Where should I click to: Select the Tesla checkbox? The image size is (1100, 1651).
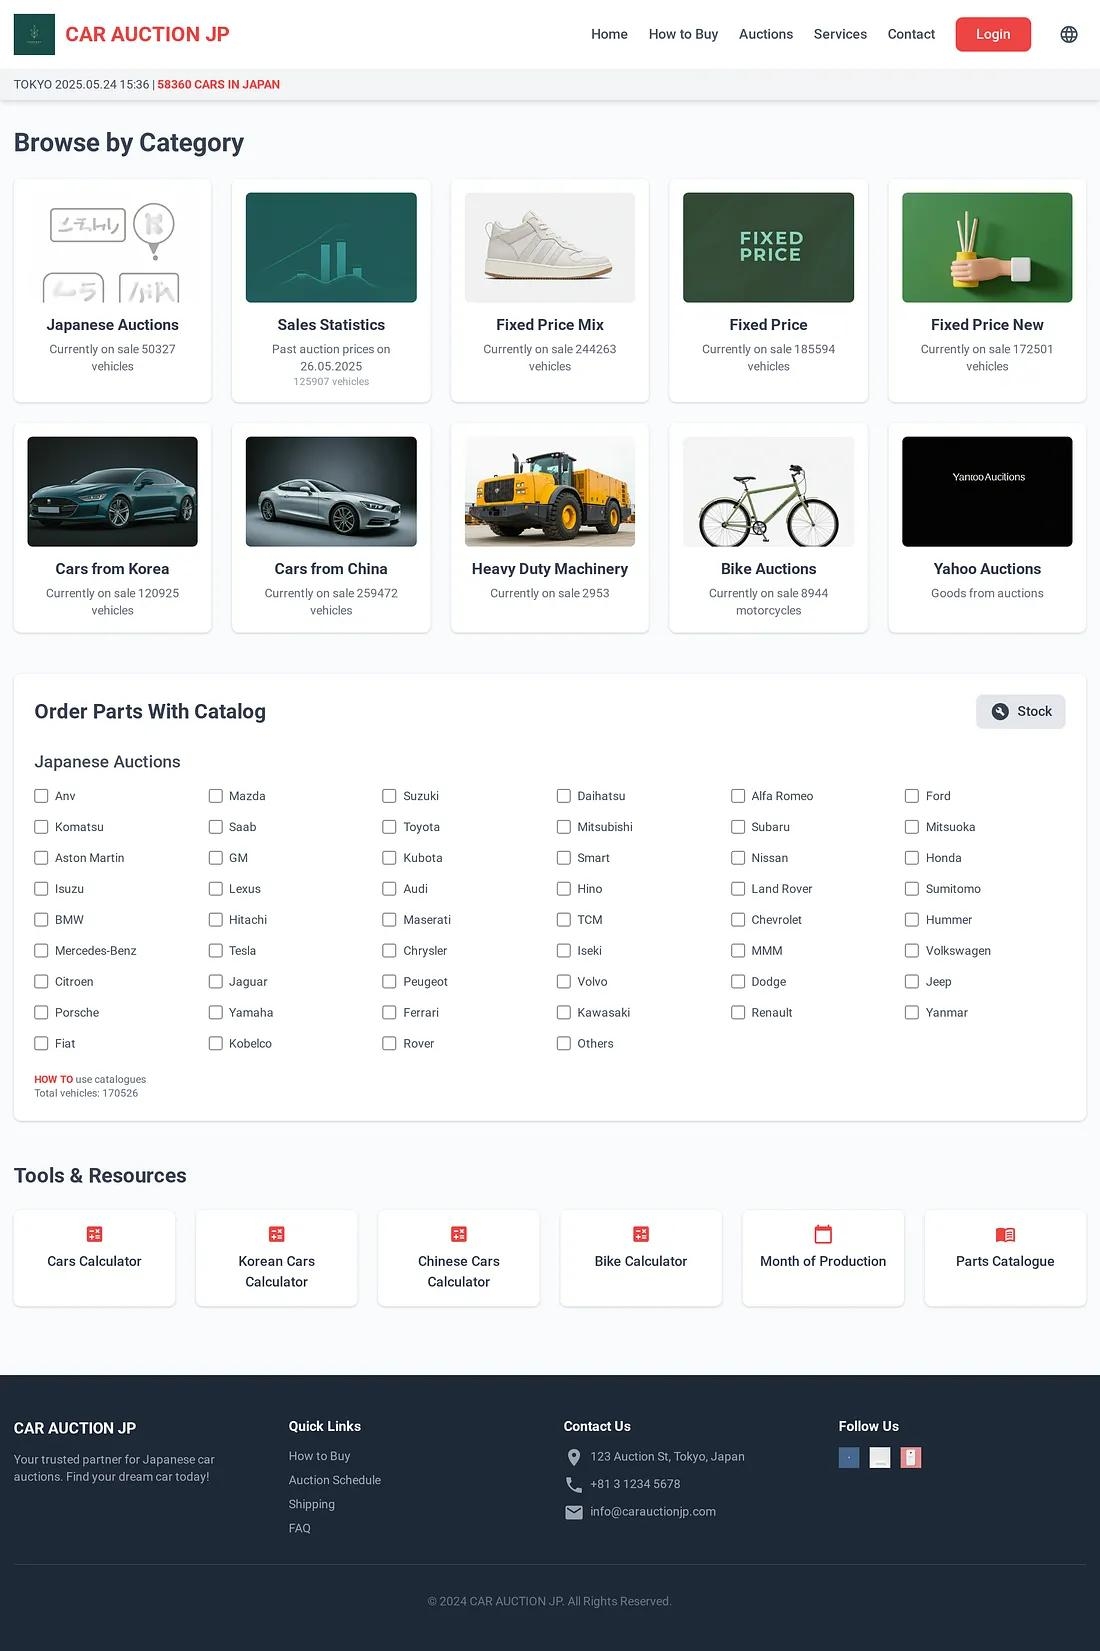[x=215, y=951]
